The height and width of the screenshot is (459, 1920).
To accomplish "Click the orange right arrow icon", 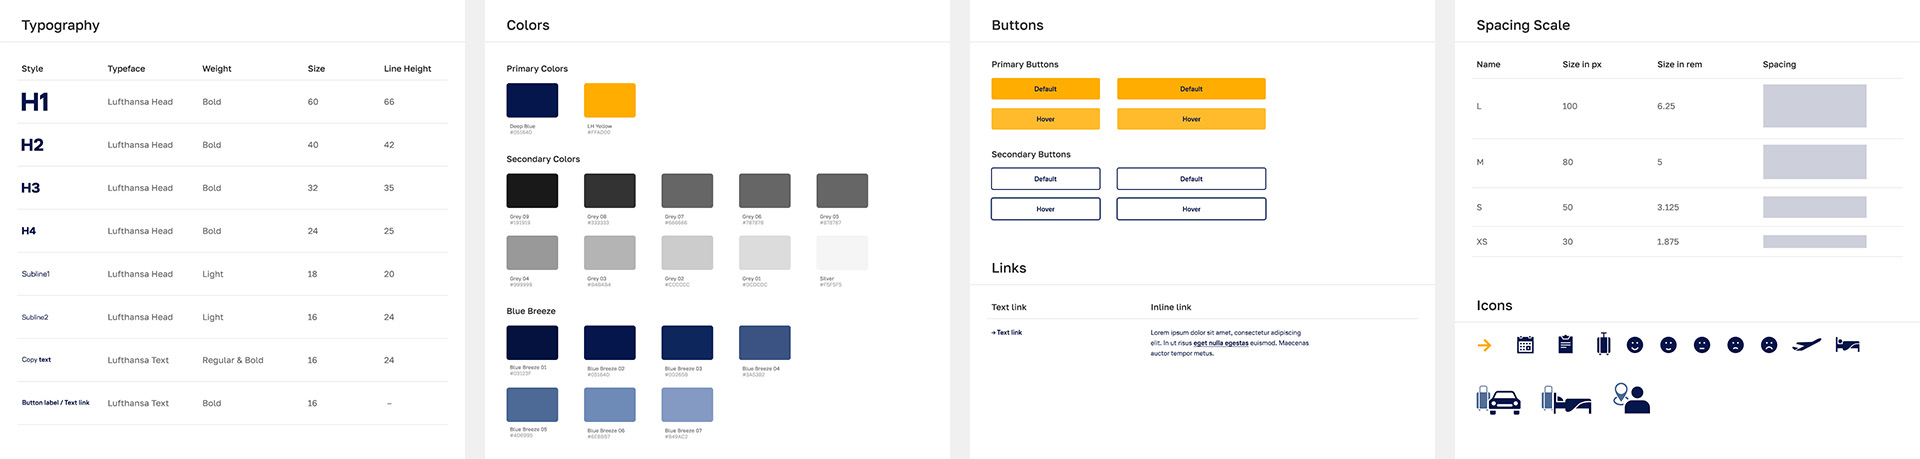I will pyautogui.click(x=1485, y=345).
